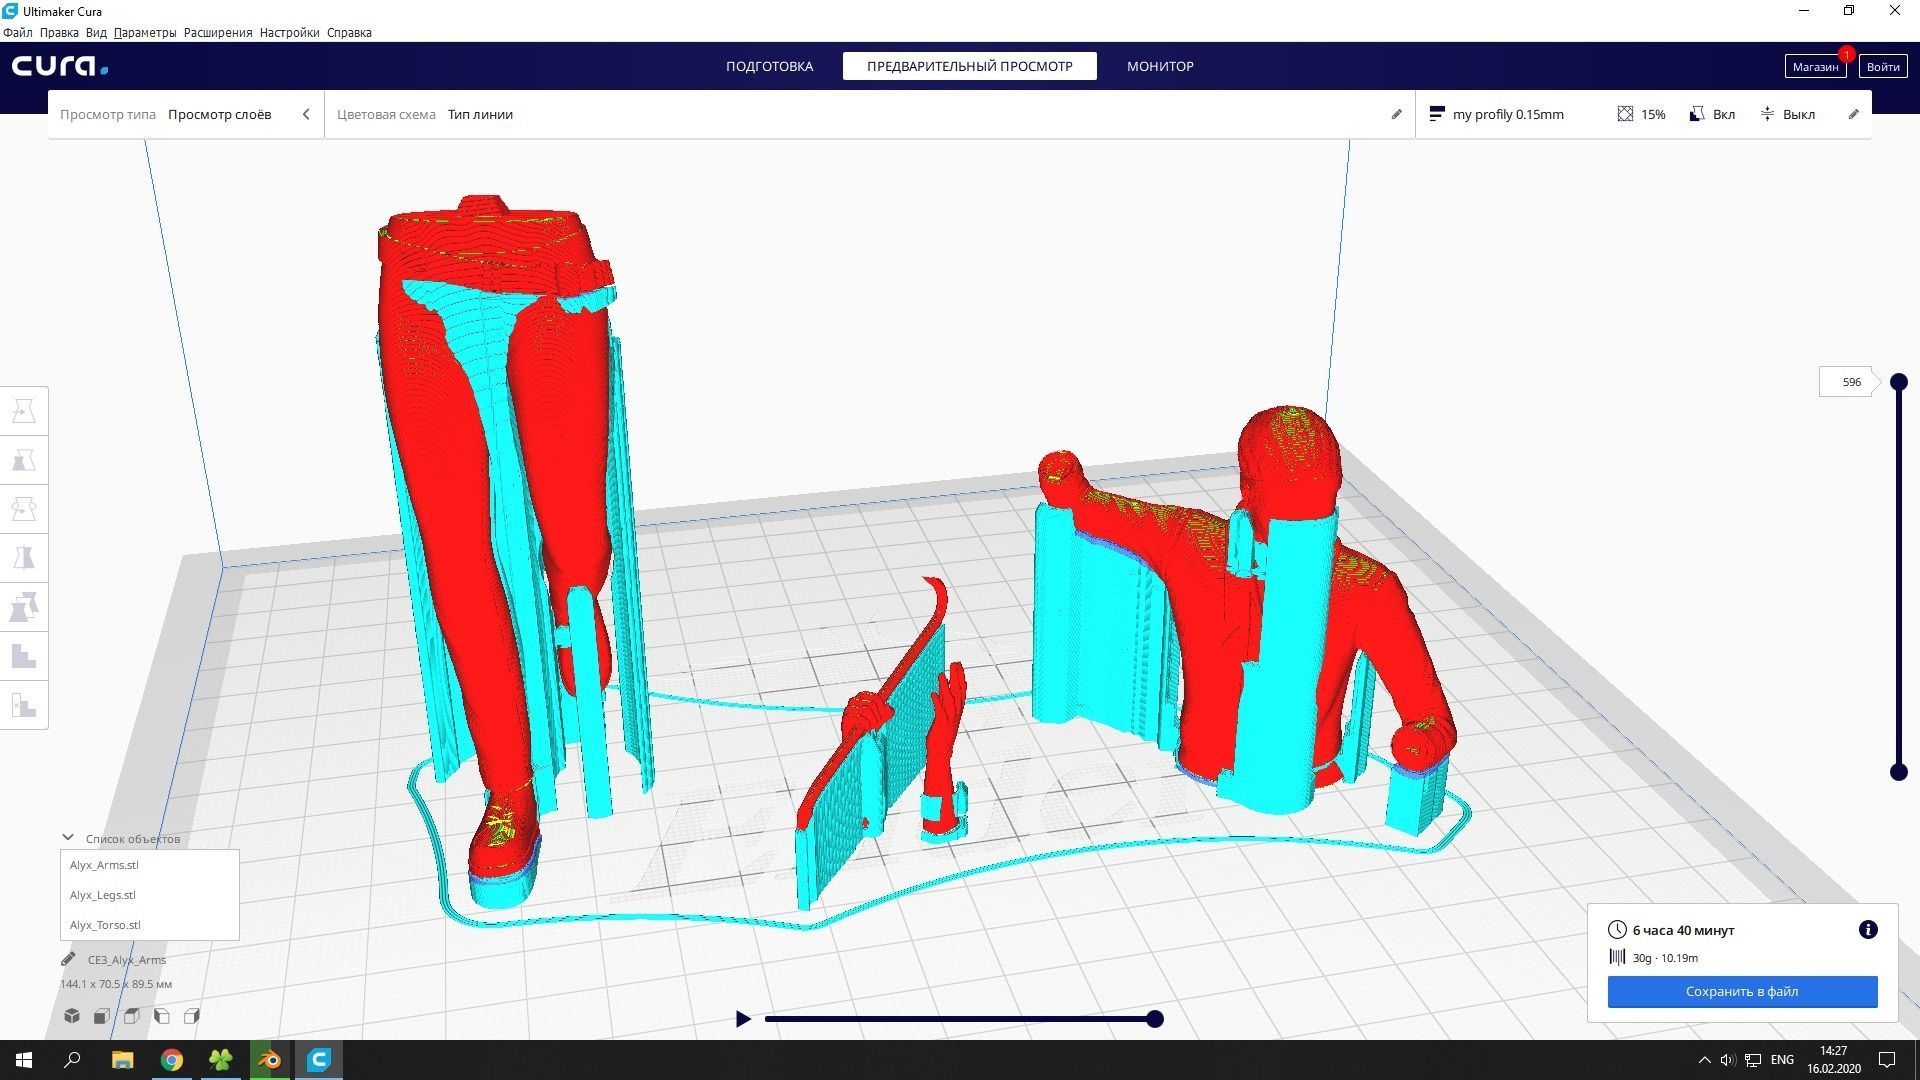Open Настройки menu
1920x1080 pixels.
(x=289, y=32)
